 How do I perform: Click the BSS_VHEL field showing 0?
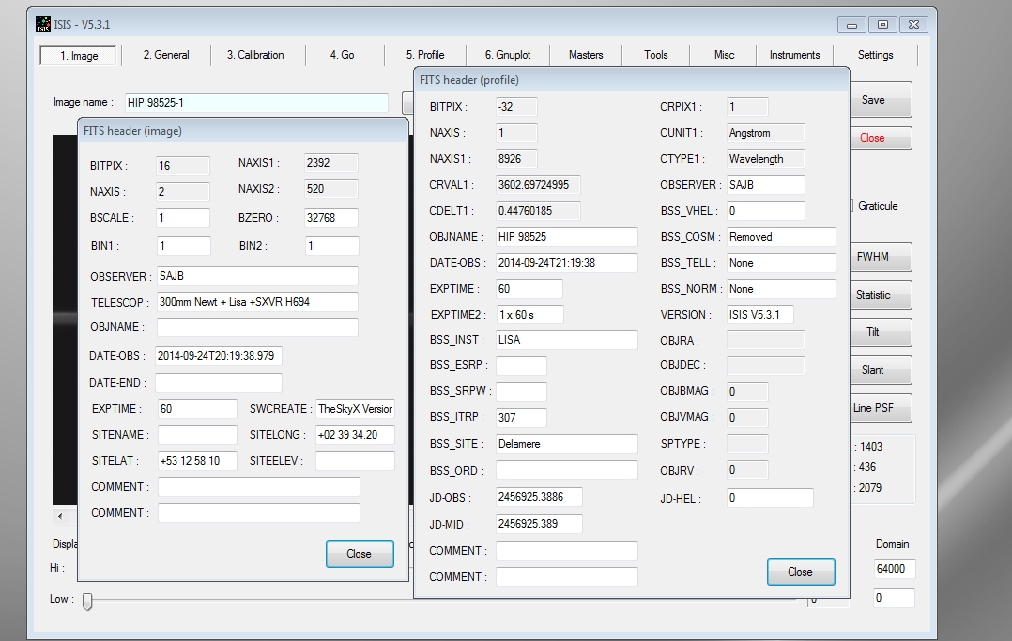[766, 210]
